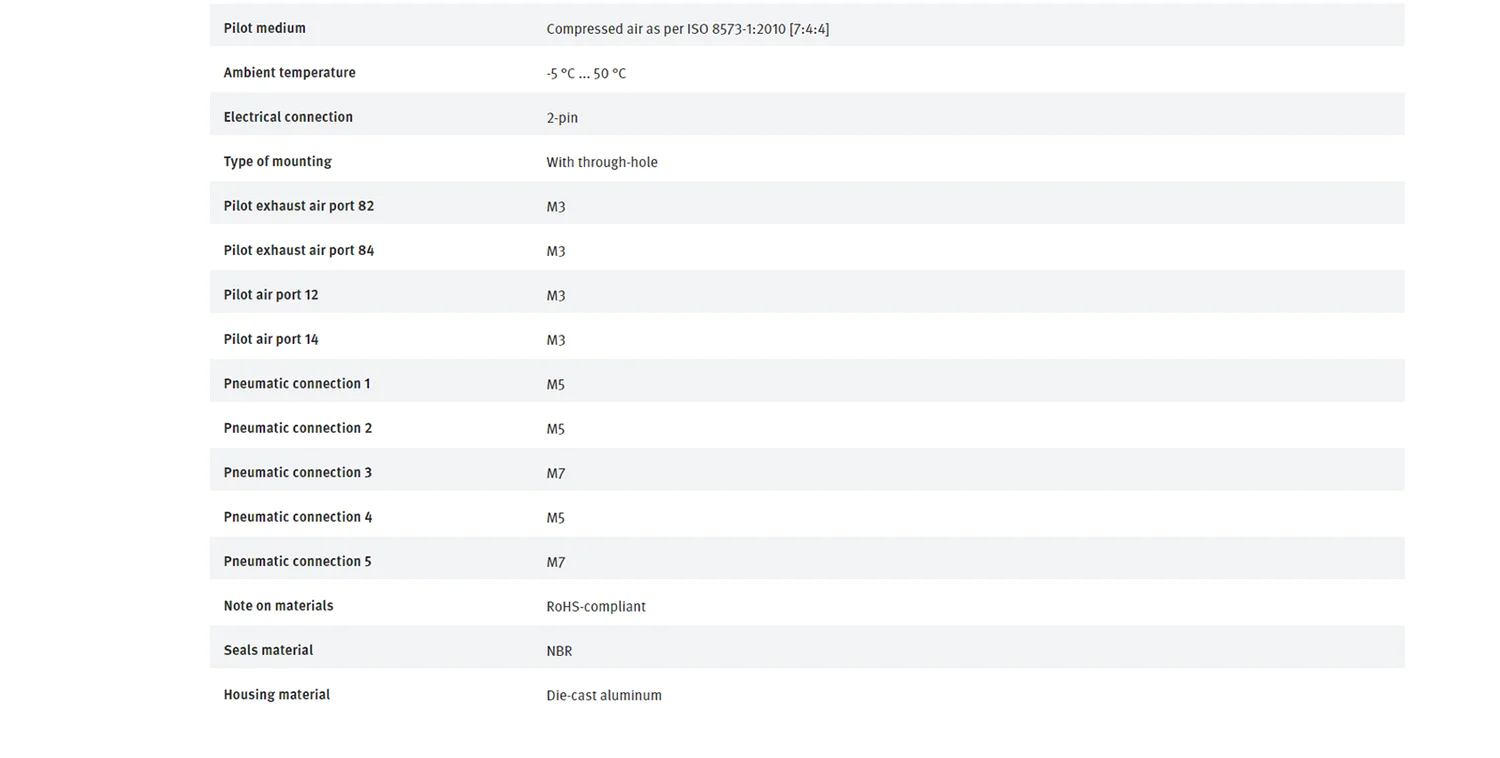Select the RoHS-compliant value text

tap(596, 607)
